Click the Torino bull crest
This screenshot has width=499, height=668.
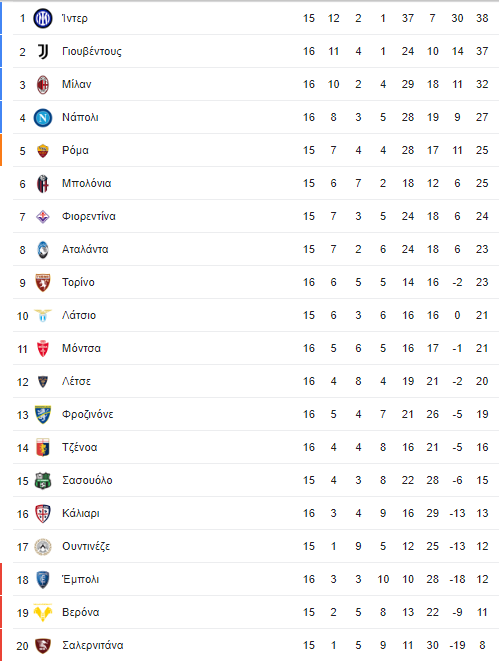(x=43, y=282)
